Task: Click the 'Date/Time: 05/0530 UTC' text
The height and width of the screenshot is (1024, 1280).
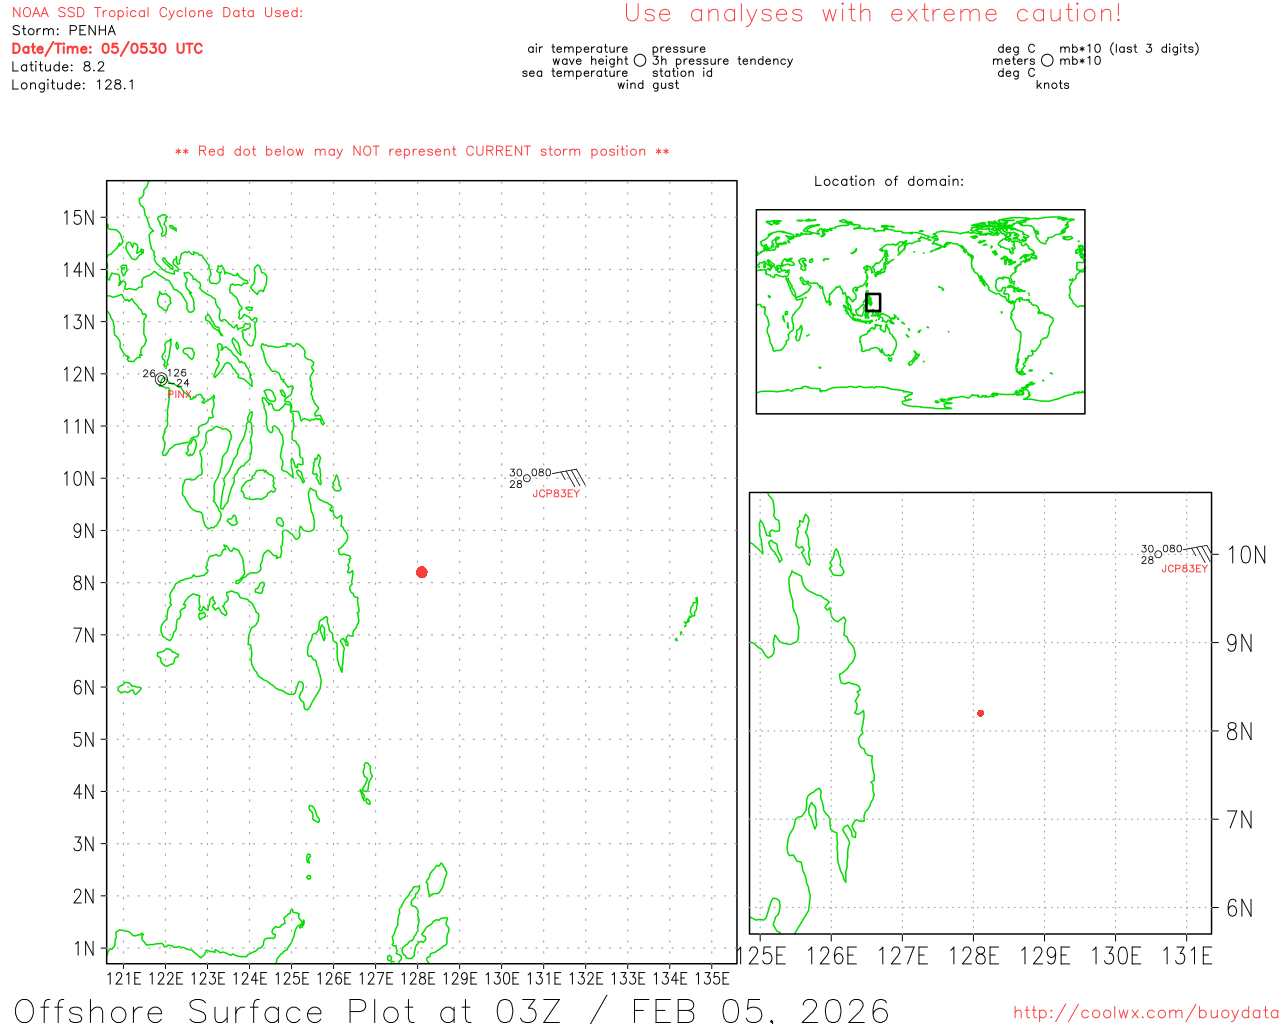Action: point(107,48)
